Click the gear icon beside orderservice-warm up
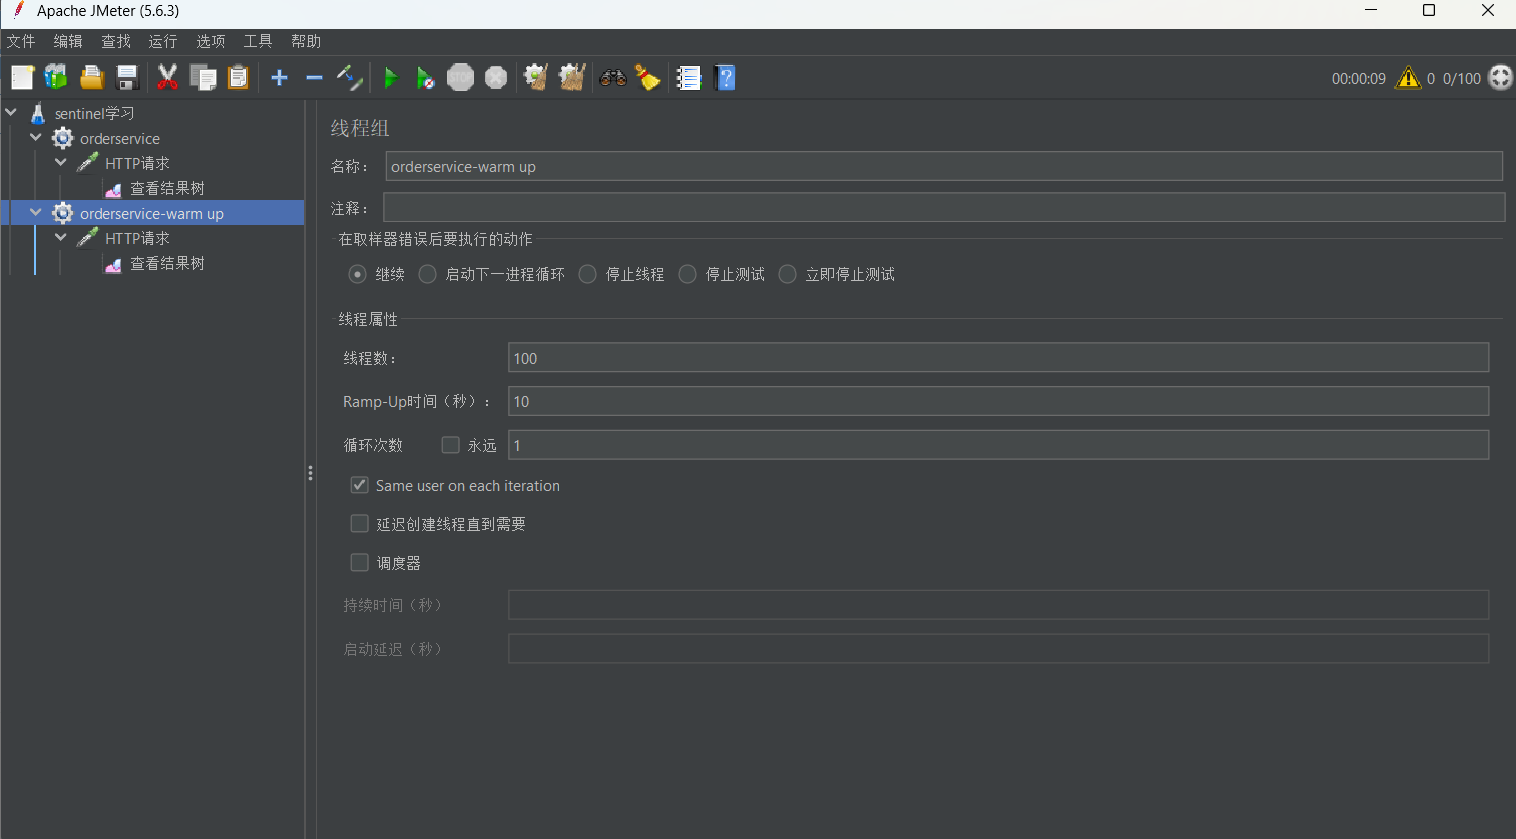 (63, 213)
